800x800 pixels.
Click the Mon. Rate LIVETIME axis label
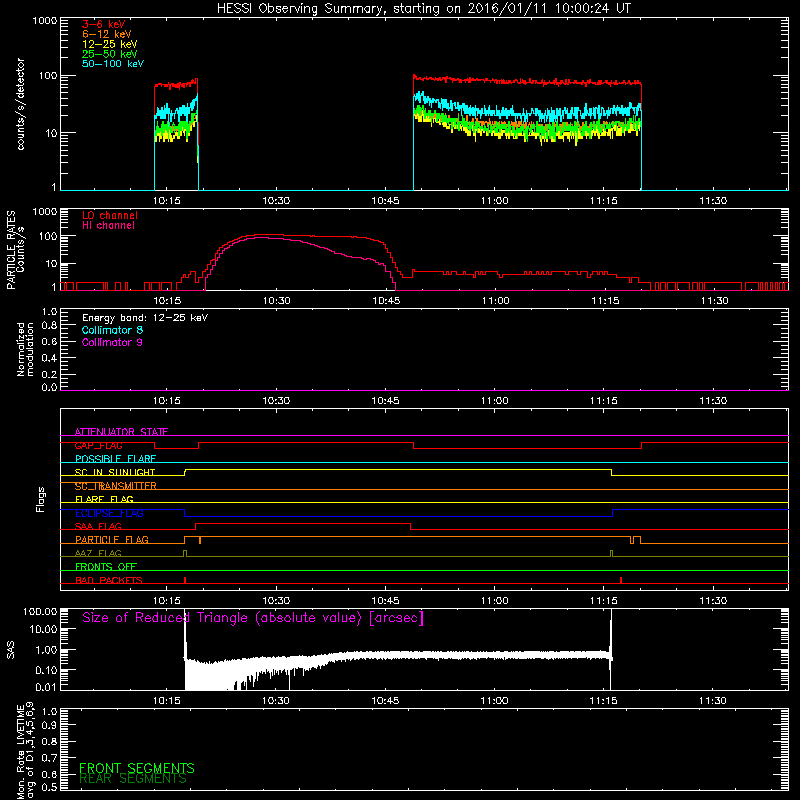(25, 752)
